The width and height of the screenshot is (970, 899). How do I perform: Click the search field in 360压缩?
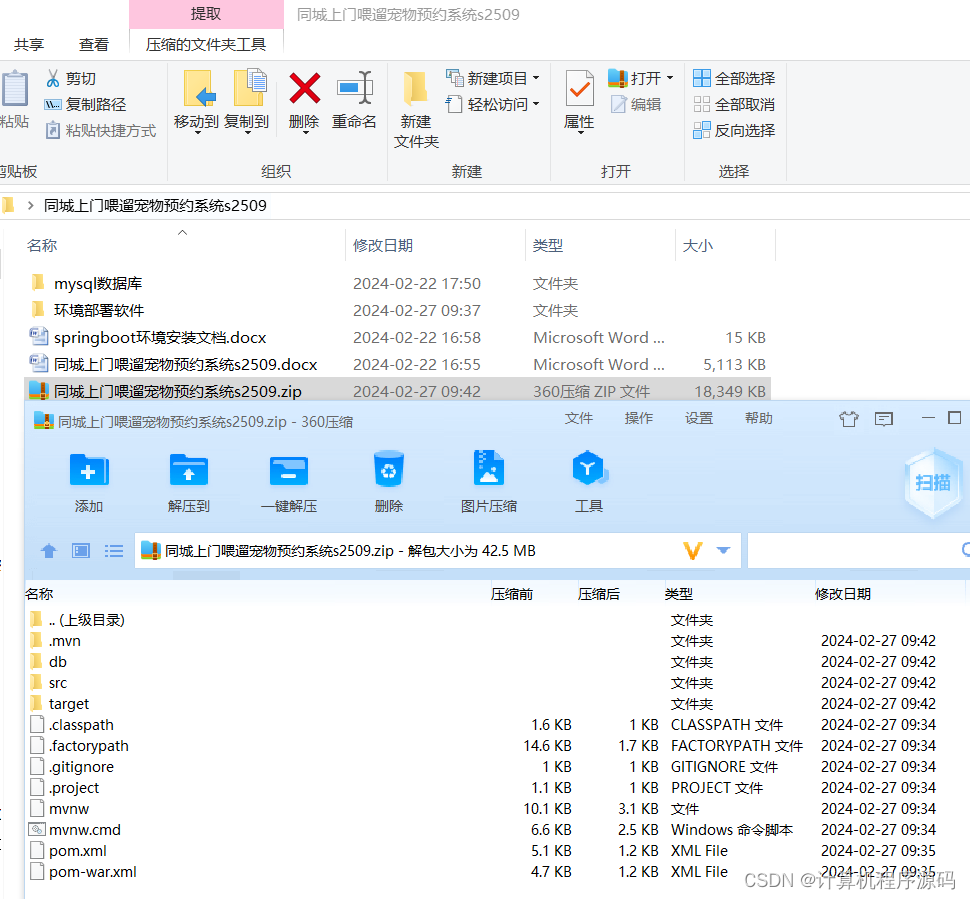857,550
